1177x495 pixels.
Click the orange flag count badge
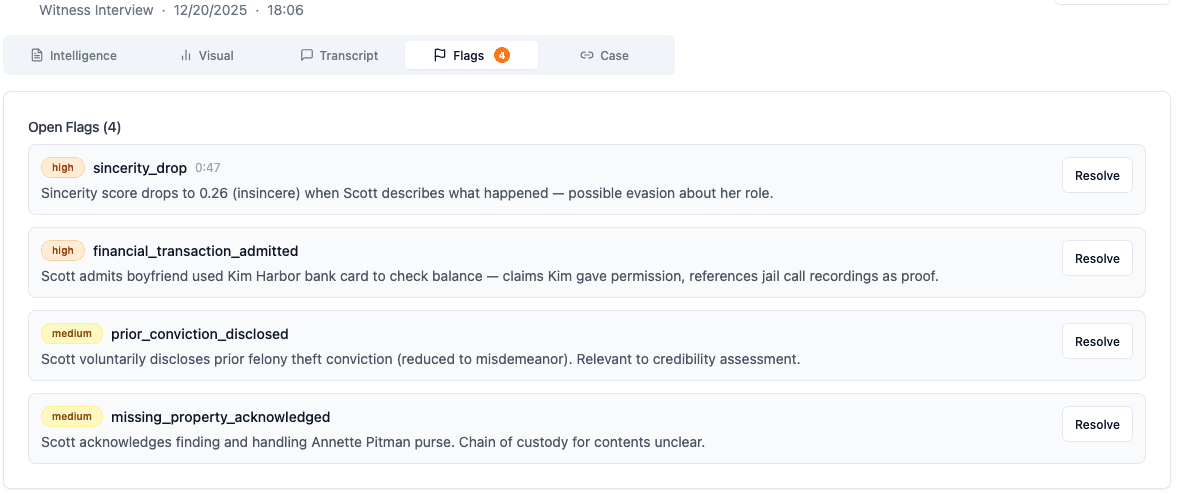pyautogui.click(x=502, y=56)
